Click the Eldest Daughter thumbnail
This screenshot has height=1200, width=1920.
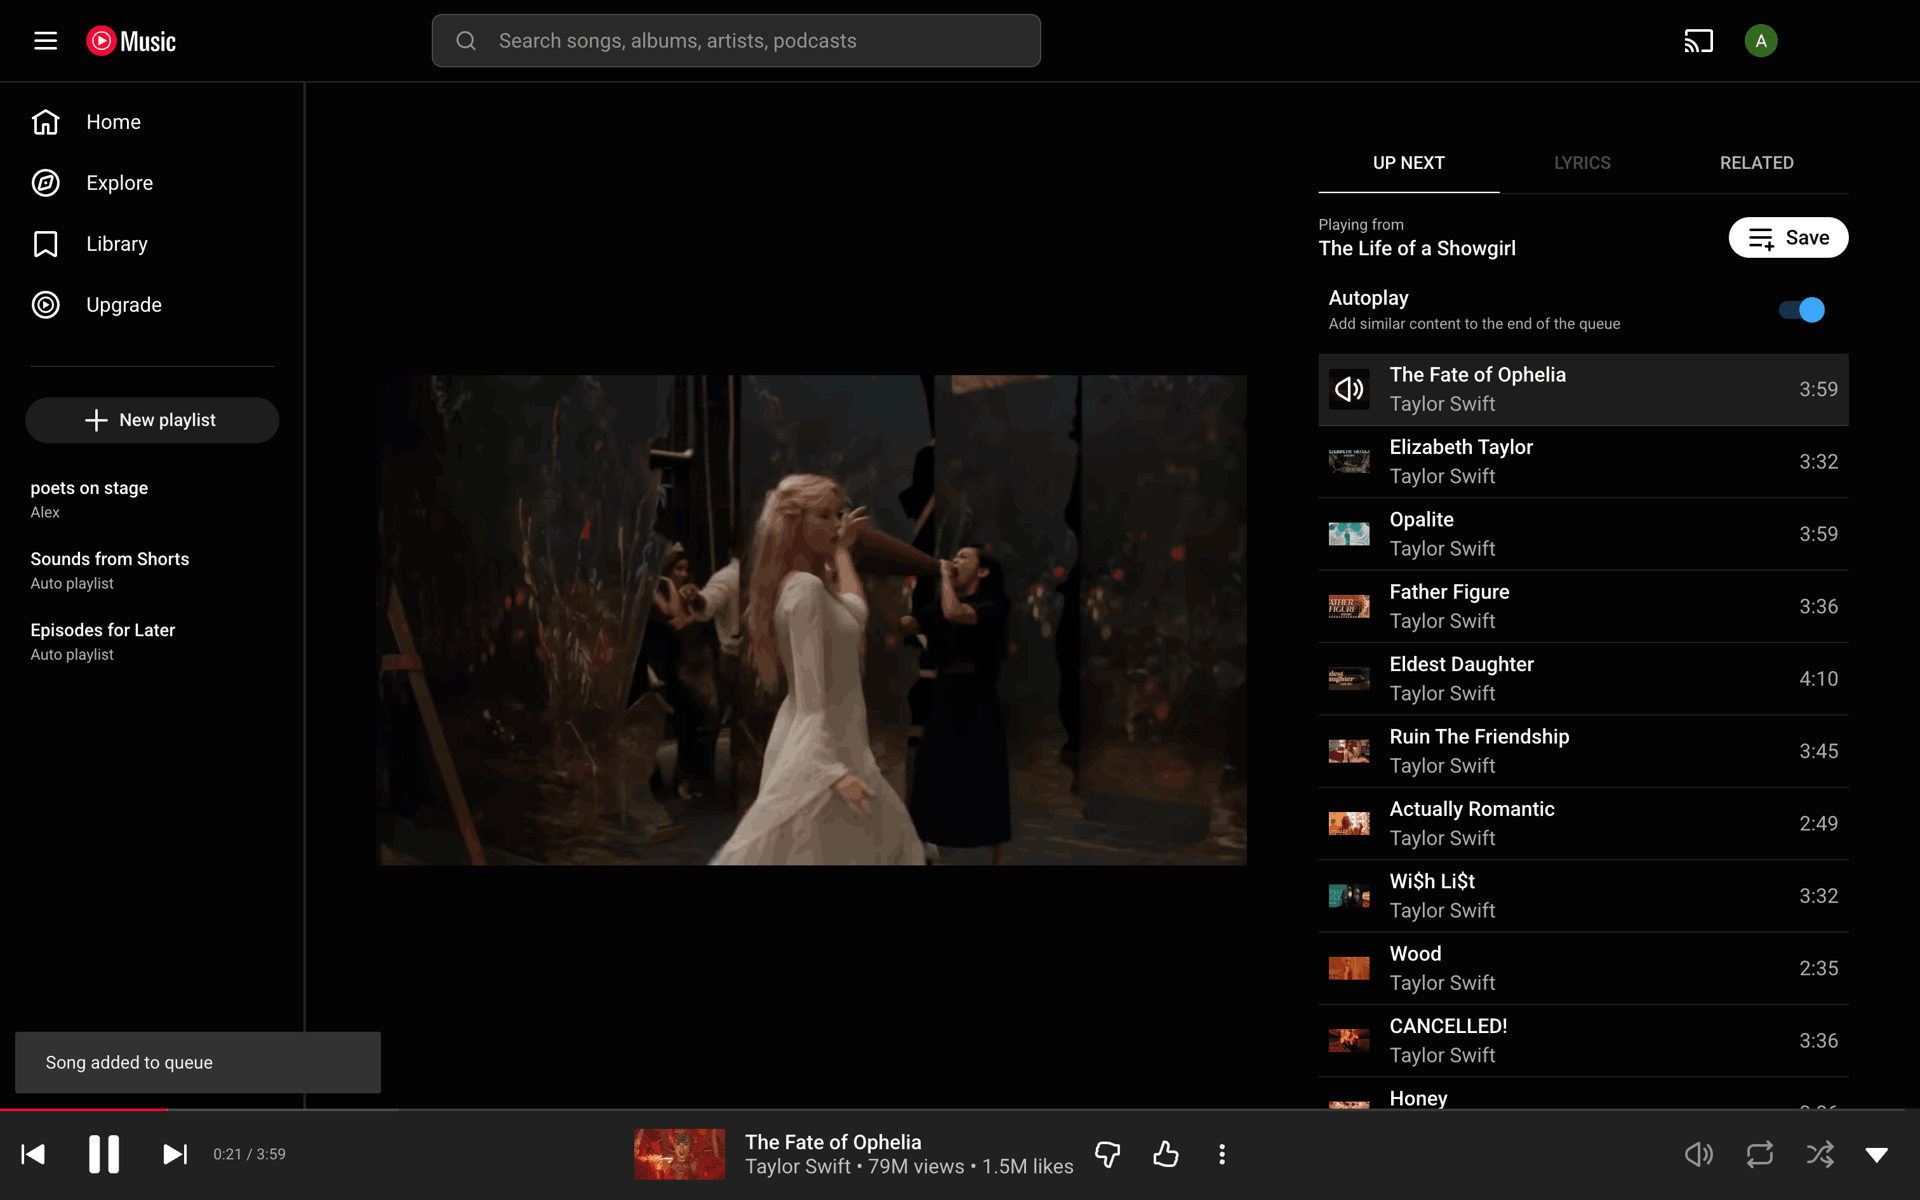(1349, 678)
